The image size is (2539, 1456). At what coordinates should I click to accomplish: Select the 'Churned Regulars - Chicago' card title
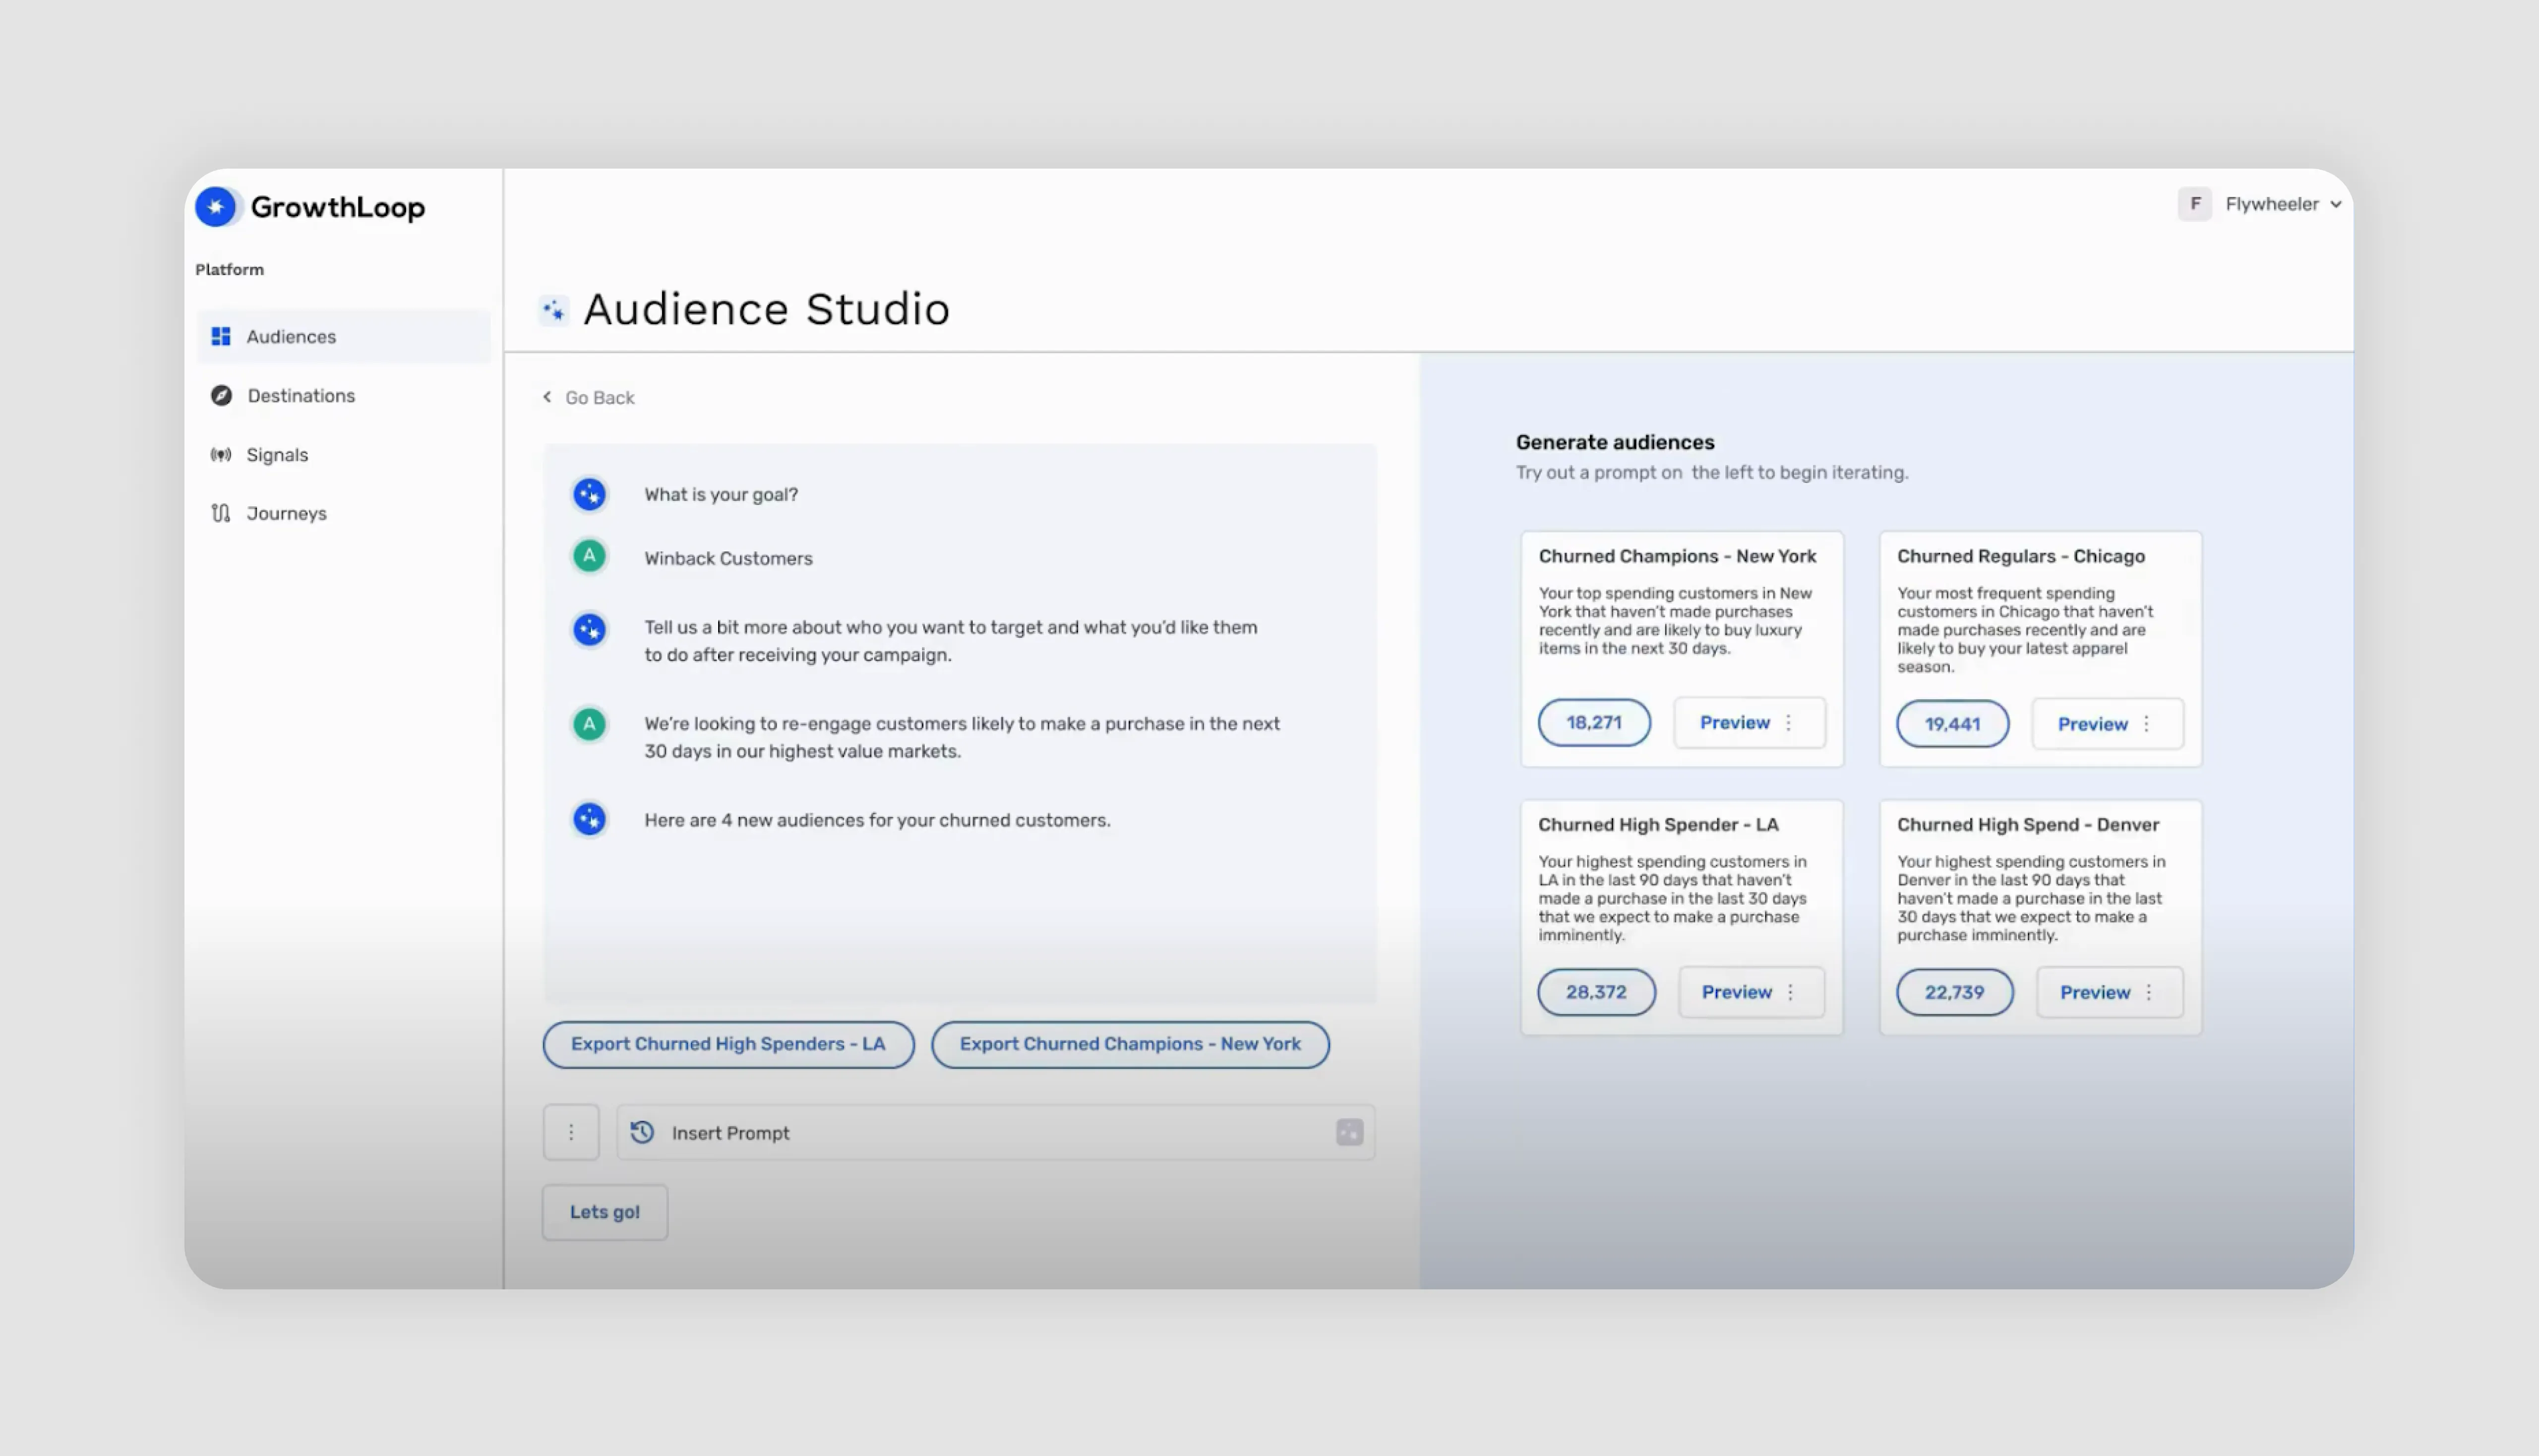2021,556
